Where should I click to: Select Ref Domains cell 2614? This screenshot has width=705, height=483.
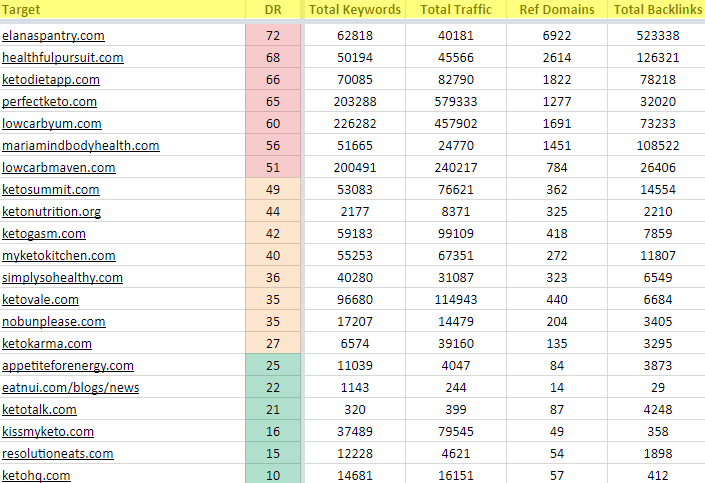pos(557,58)
